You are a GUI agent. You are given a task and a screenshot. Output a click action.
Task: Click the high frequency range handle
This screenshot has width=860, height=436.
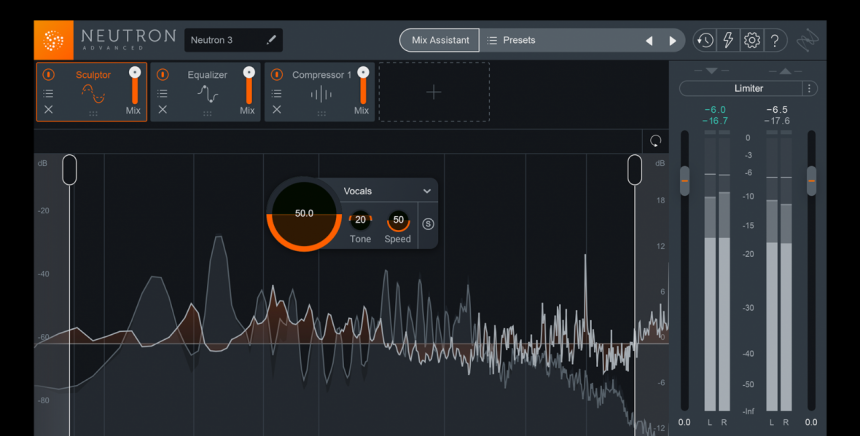[x=635, y=169]
